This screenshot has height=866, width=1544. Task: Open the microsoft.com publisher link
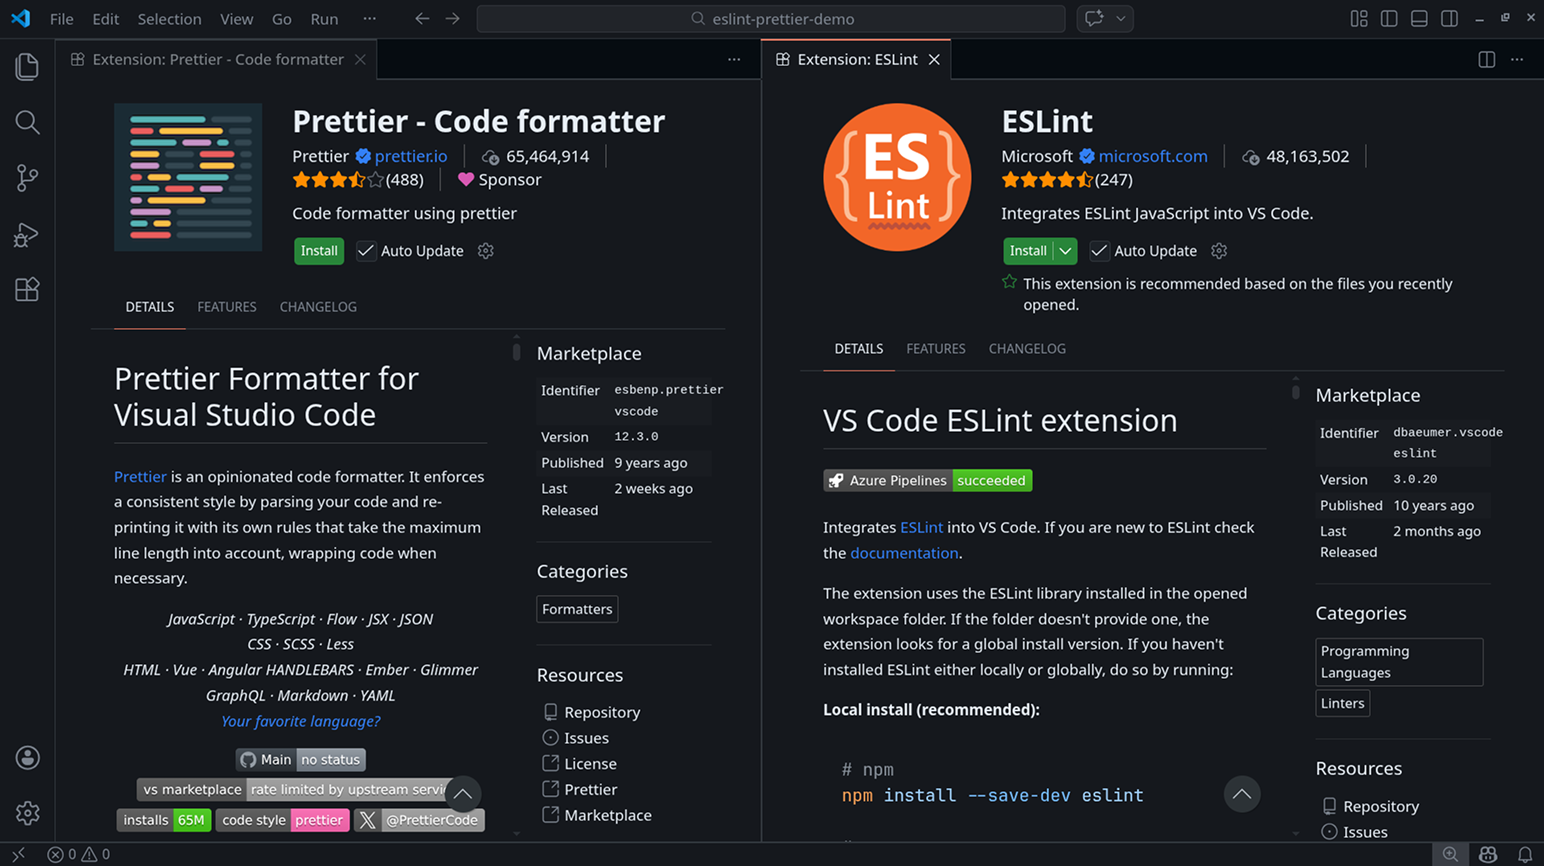click(x=1152, y=156)
